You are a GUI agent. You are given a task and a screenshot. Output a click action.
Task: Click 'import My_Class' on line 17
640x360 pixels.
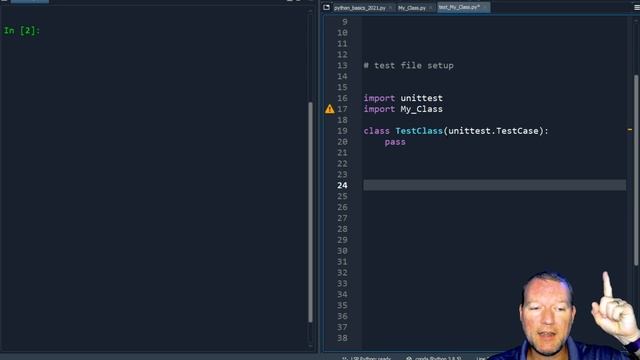403,109
